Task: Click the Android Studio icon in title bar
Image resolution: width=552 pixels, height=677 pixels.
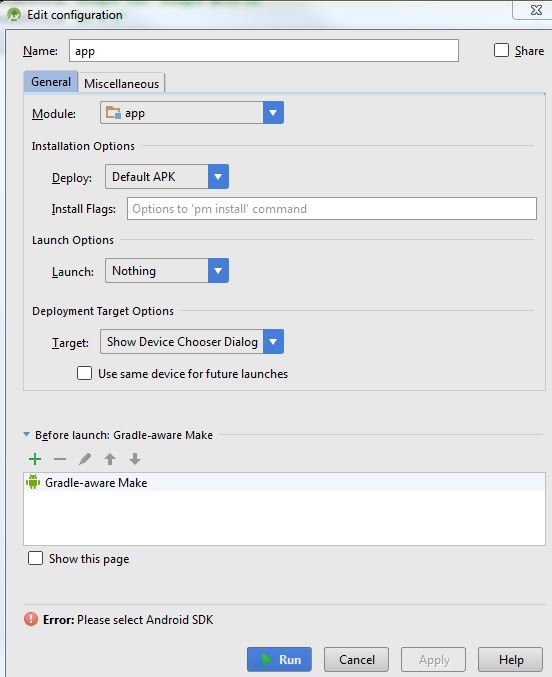Action: tap(14, 15)
